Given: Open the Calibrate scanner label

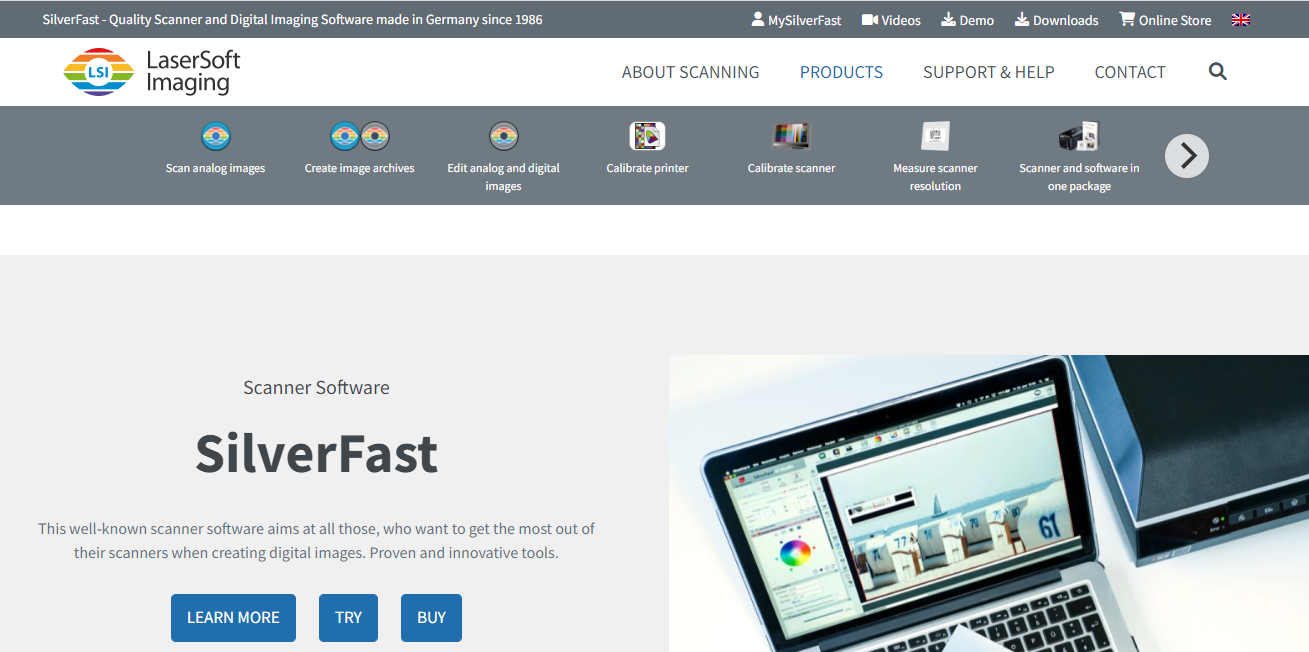Looking at the screenshot, I should 791,168.
